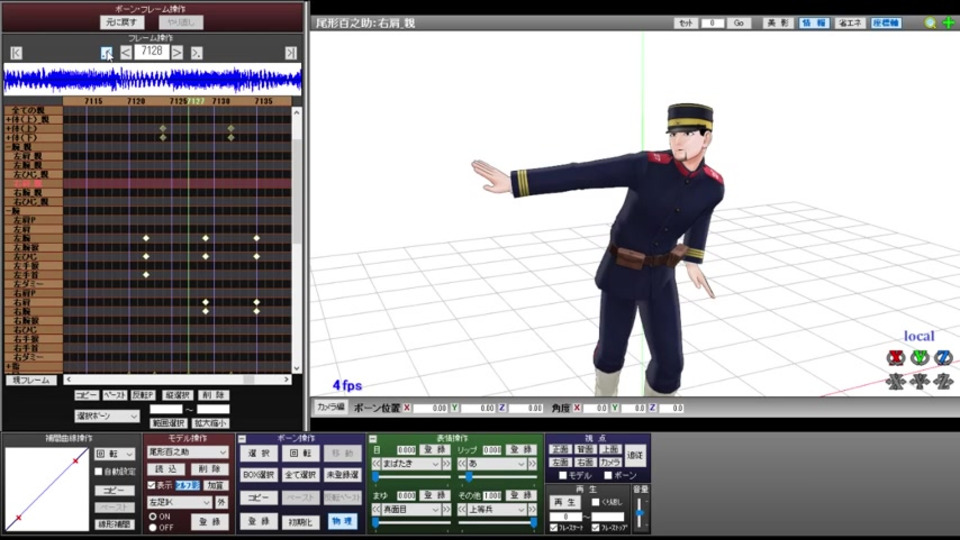960x540 pixels.
Task: Toggle 座標軸 axis display viewport button
Action: (886, 23)
